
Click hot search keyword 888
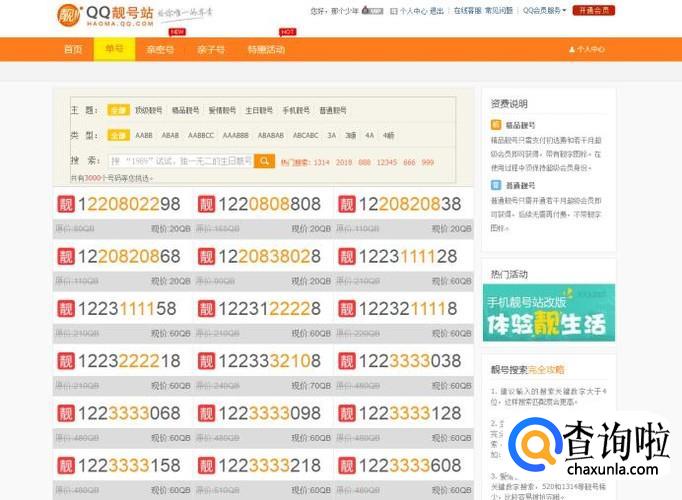click(x=364, y=162)
